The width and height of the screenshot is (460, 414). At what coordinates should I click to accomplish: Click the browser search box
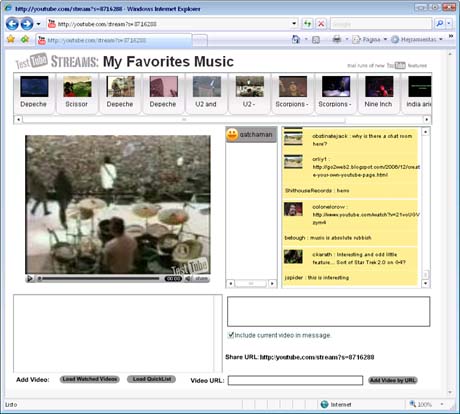click(x=381, y=24)
